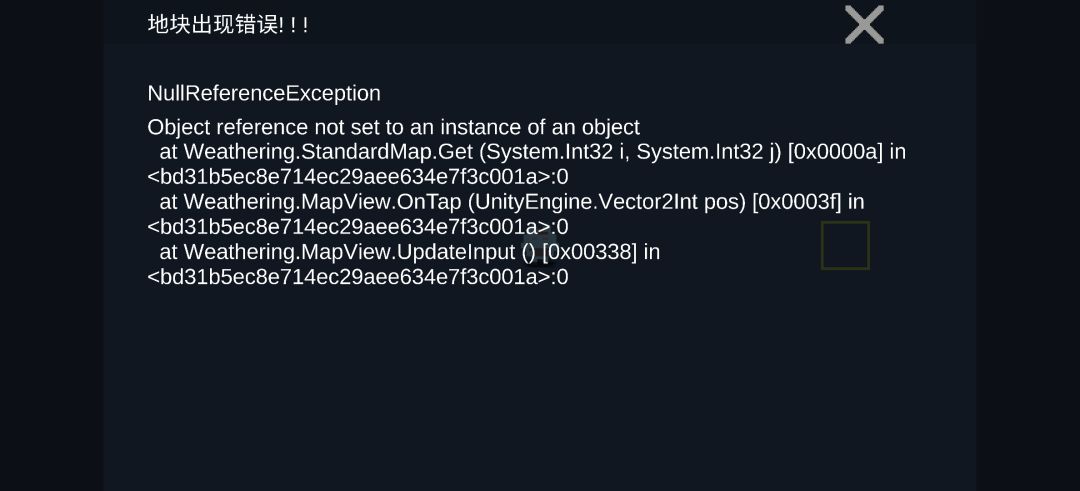Select the final hash line of the trace
This screenshot has height=491, width=1080.
pos(357,277)
